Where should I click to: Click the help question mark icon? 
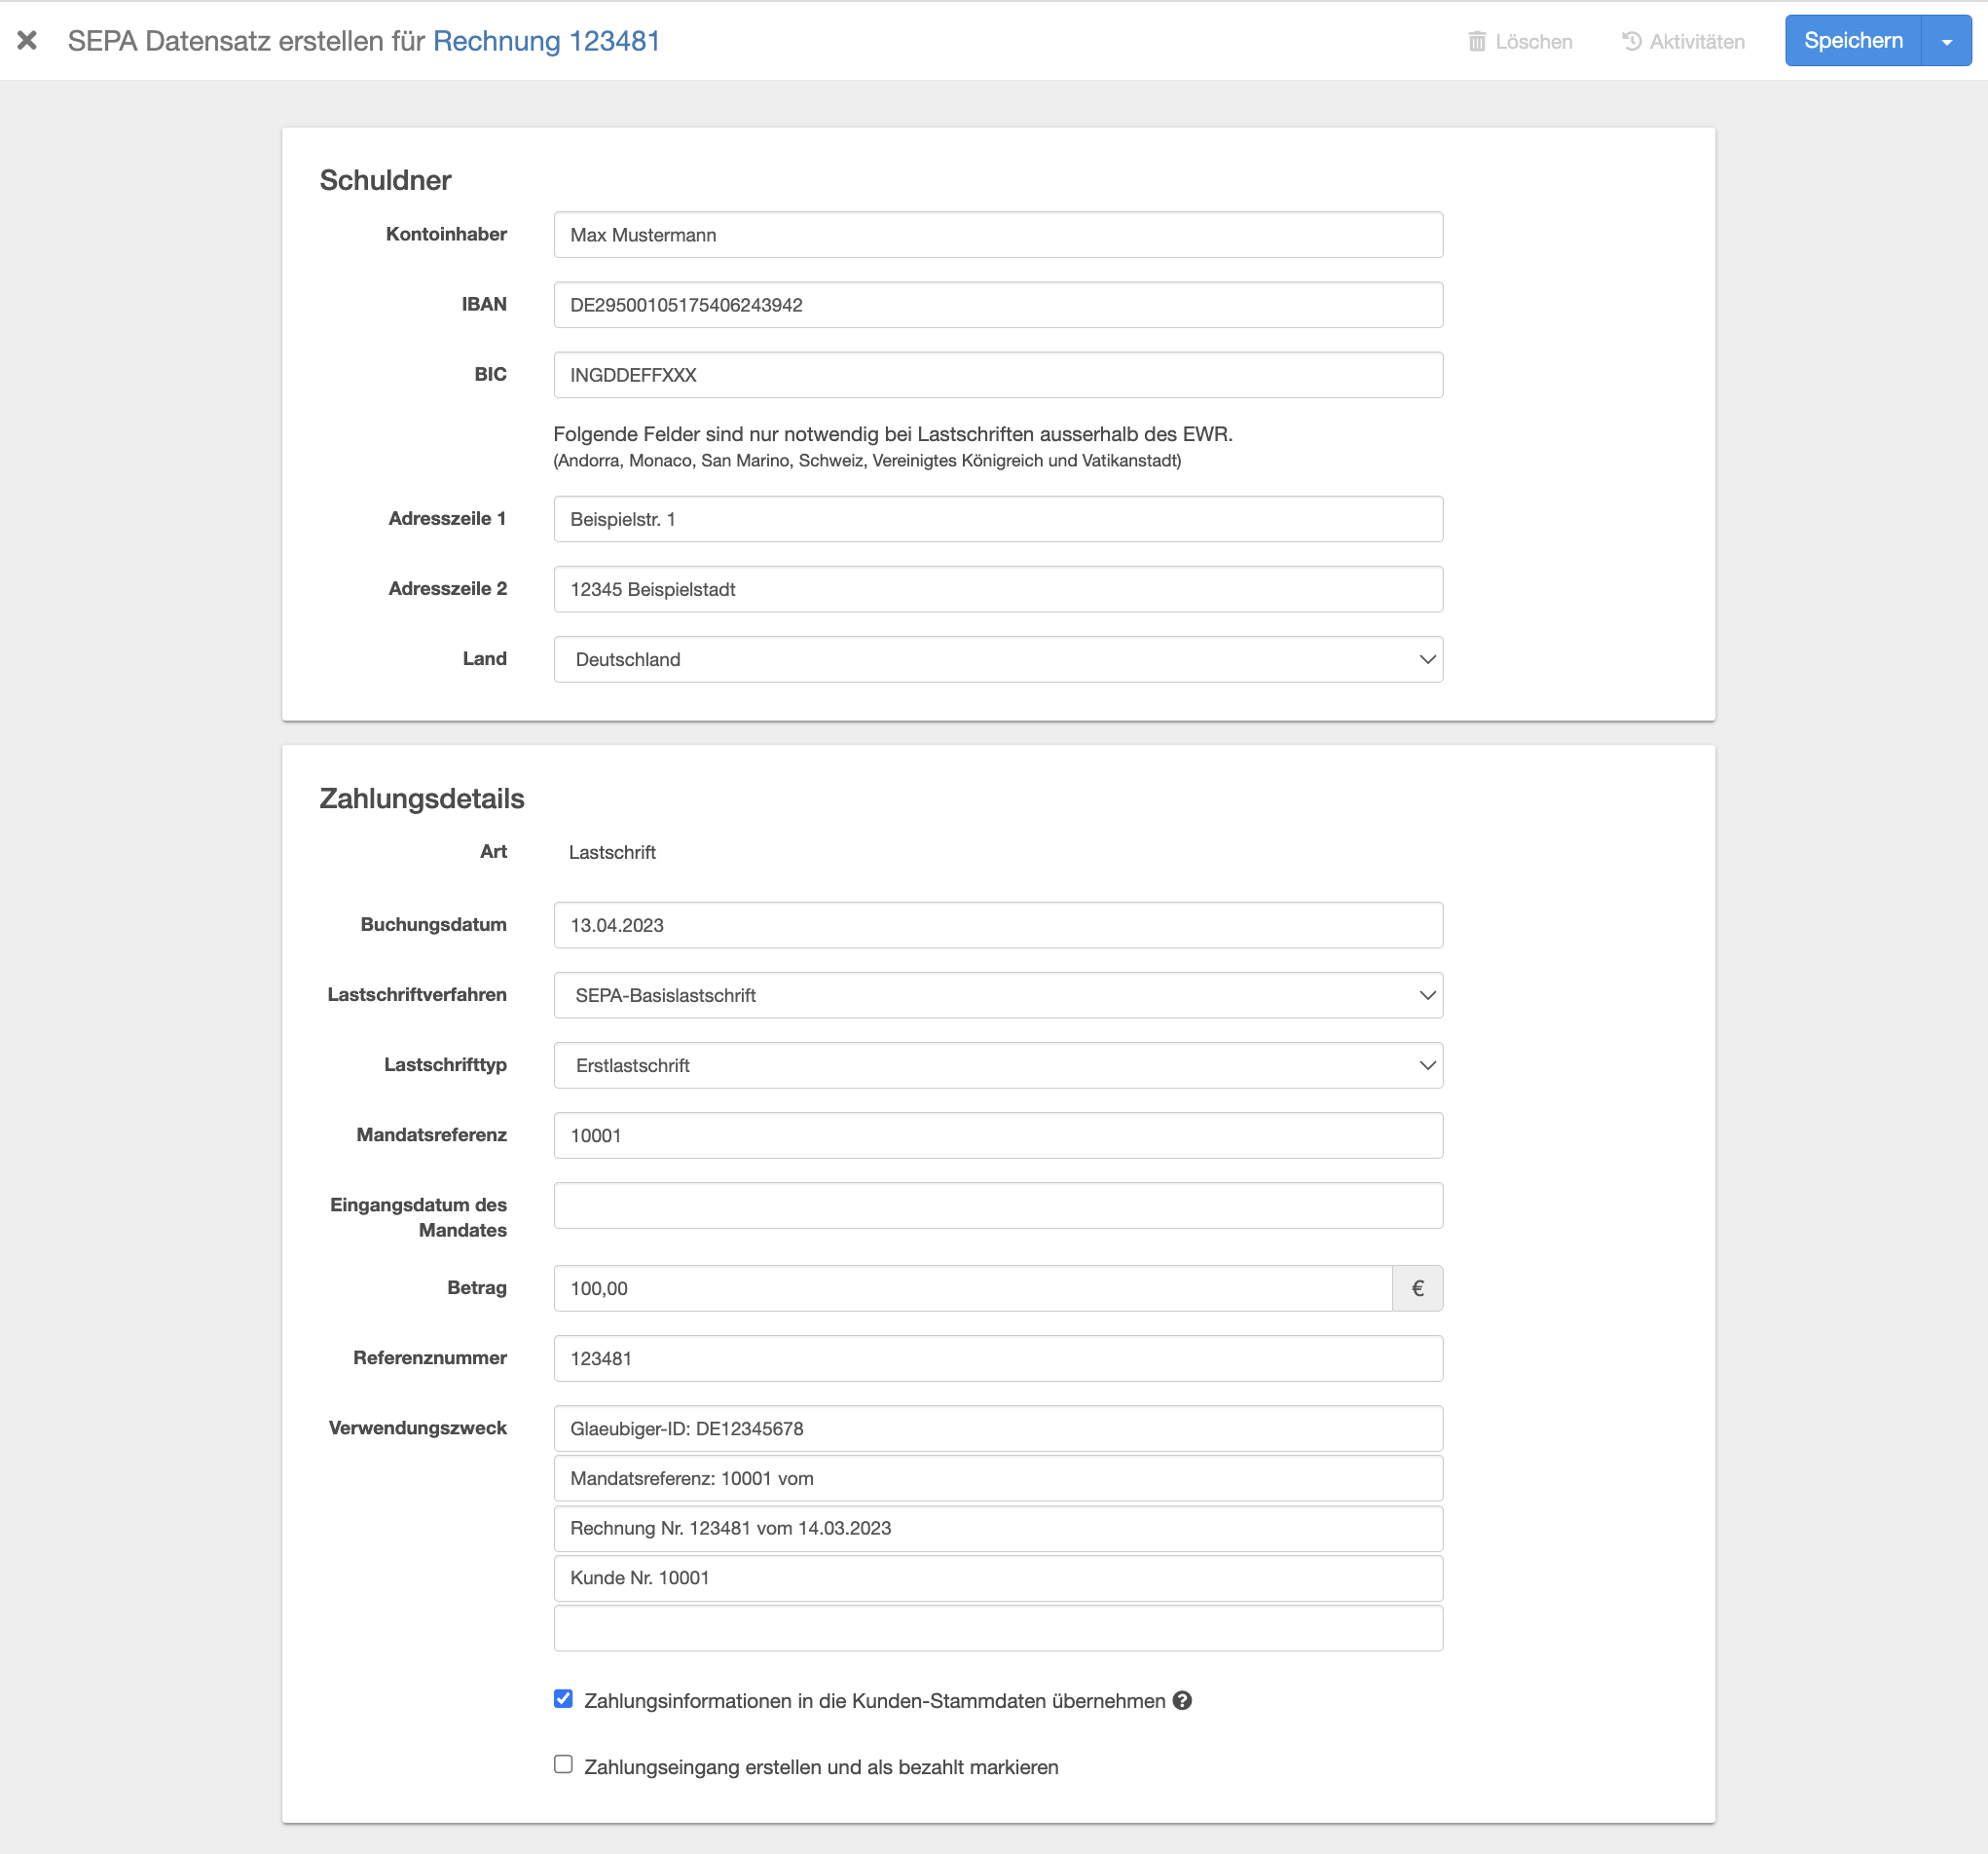click(x=1182, y=1700)
